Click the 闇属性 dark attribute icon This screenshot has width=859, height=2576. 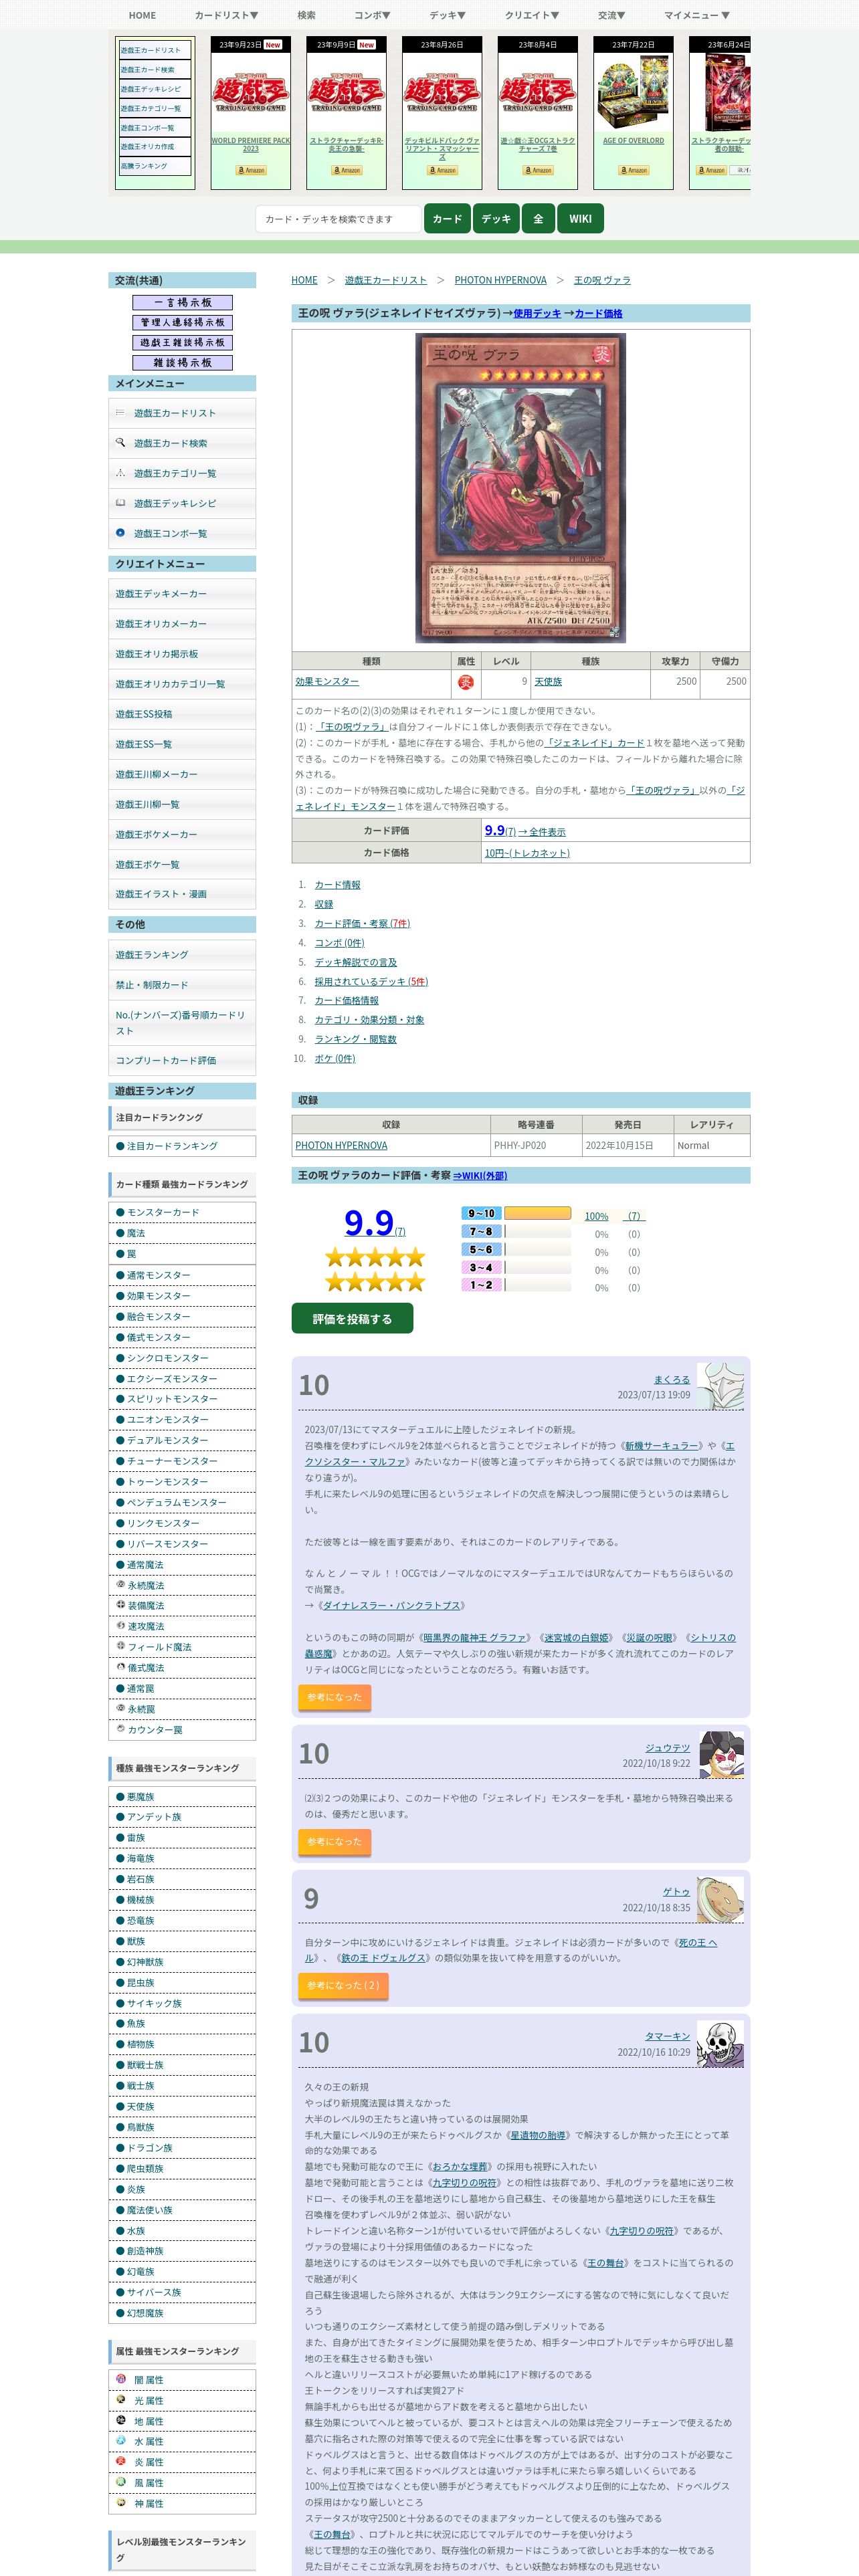pos(121,2379)
